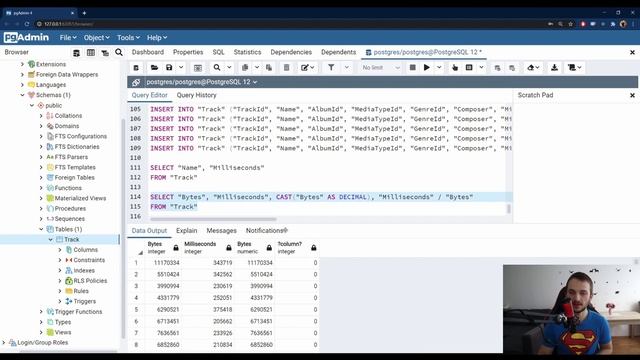Image resolution: width=640 pixels, height=360 pixels.
Task: Switch to the Explain results tab
Action: (x=187, y=231)
